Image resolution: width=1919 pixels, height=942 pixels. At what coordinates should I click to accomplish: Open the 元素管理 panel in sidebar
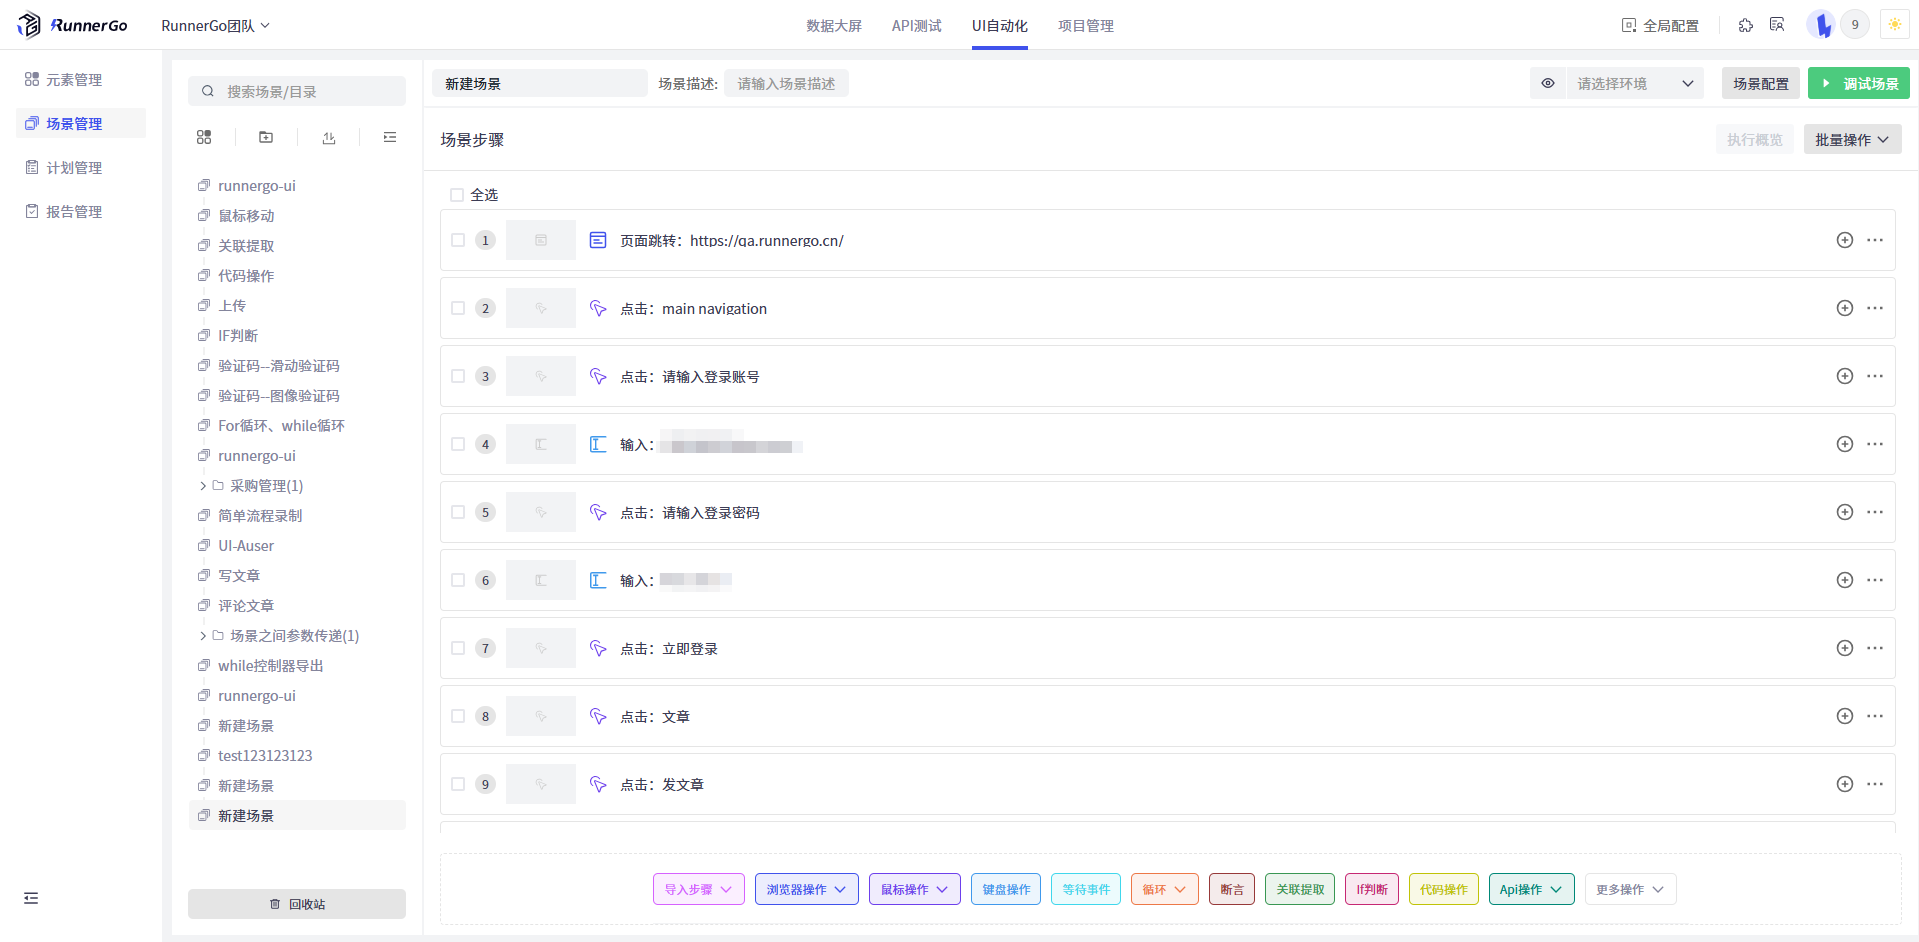(x=73, y=79)
